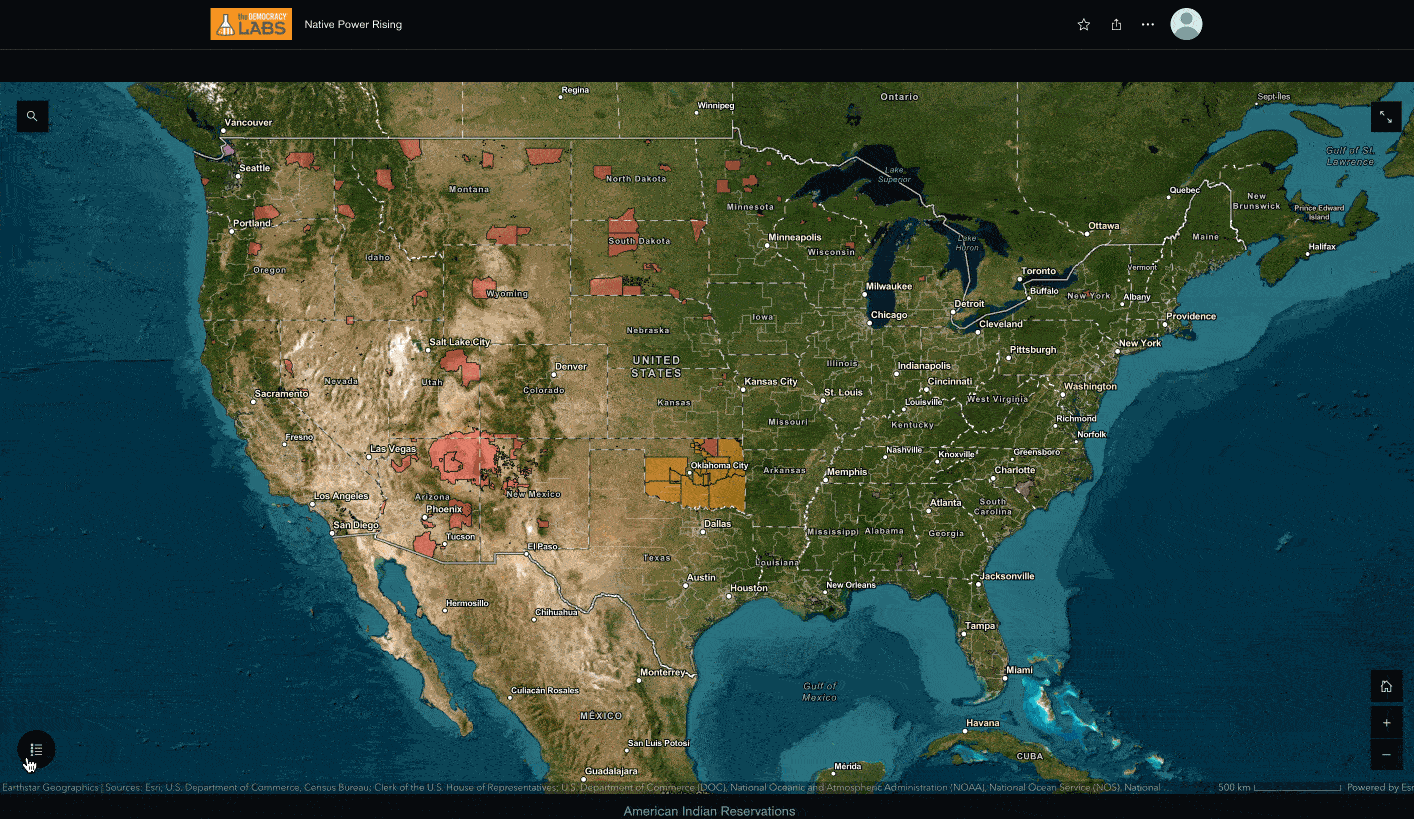Click the San Diego city label
This screenshot has width=1414, height=819.
click(x=357, y=525)
